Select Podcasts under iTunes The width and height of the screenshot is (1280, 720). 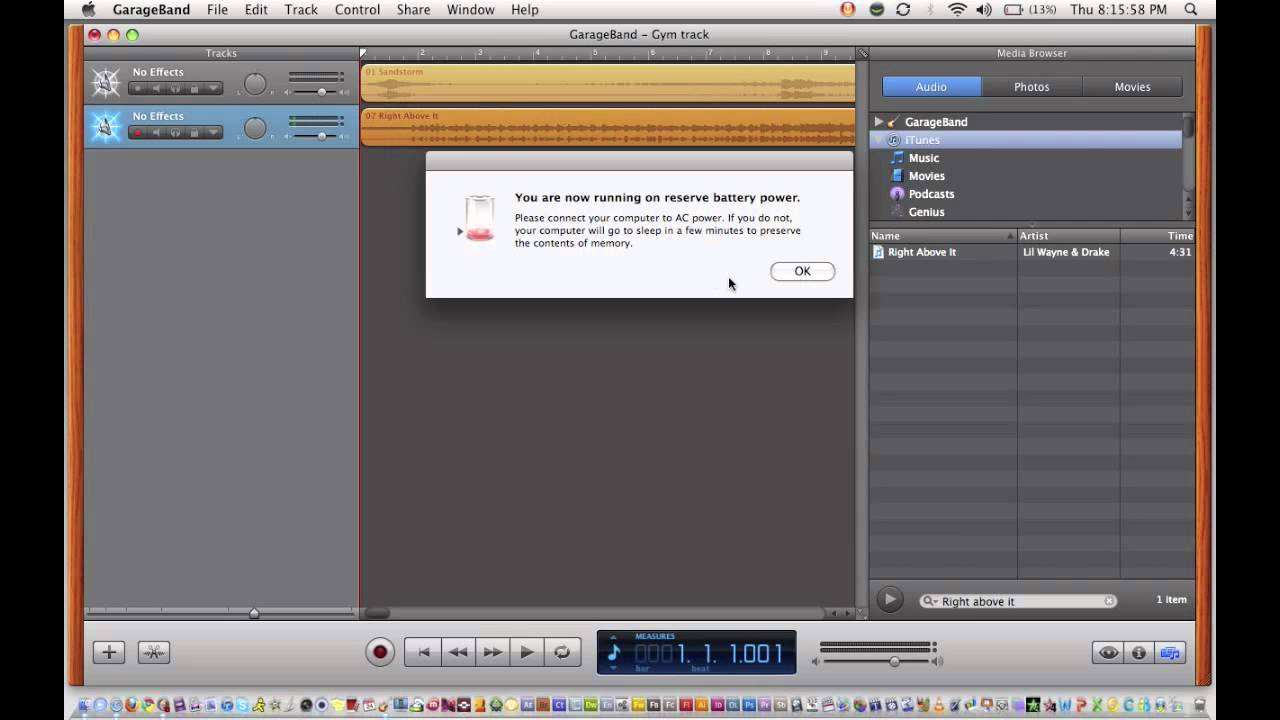tap(931, 194)
